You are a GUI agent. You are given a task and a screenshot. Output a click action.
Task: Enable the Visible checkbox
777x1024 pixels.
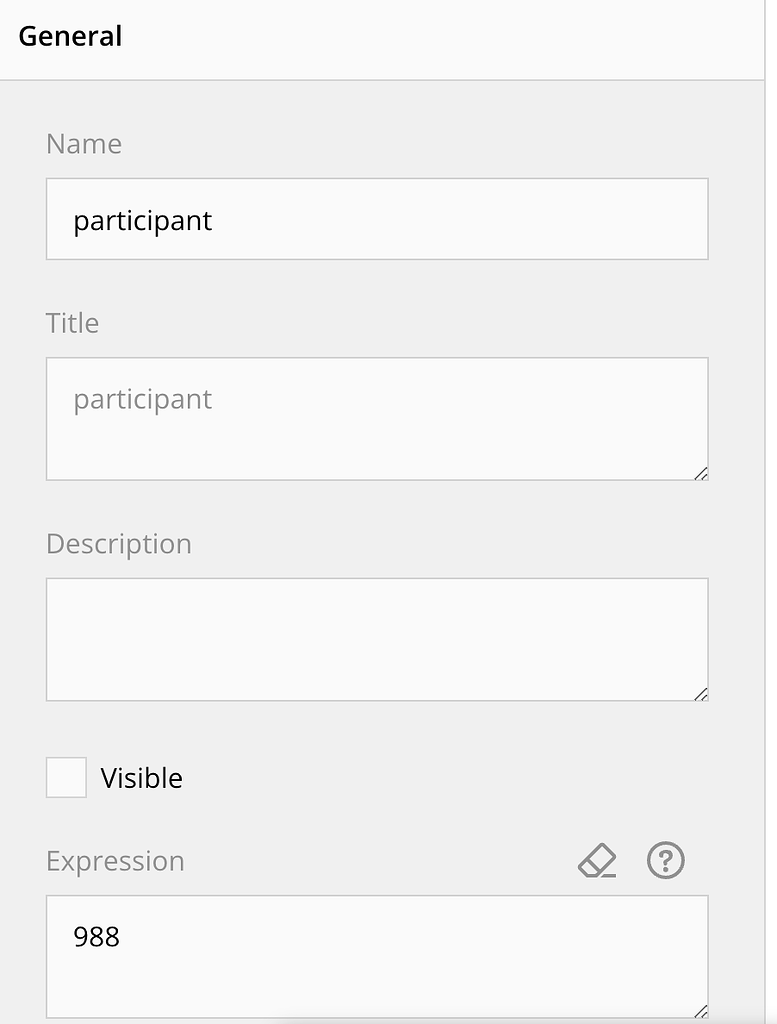(x=65, y=777)
